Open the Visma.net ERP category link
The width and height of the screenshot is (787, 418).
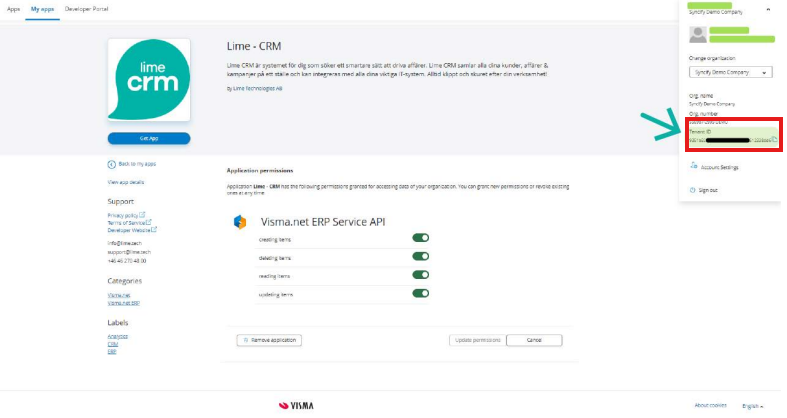[x=123, y=303]
